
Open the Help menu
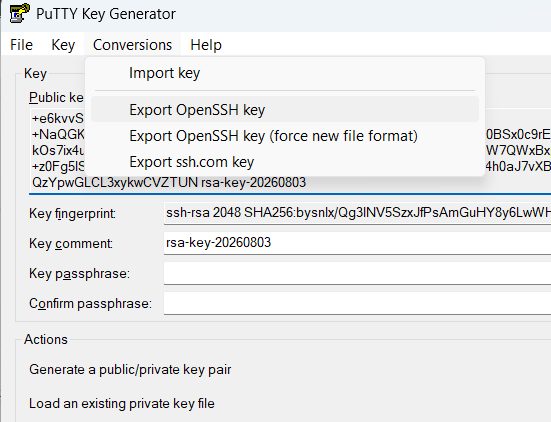[x=206, y=45]
